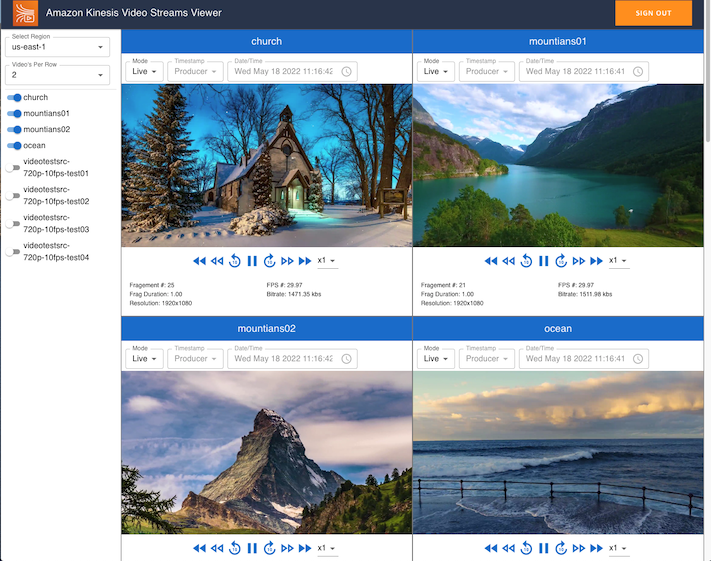This screenshot has width=711, height=561.
Task: Click the fast forward icon on mountians02 video
Action: point(305,548)
